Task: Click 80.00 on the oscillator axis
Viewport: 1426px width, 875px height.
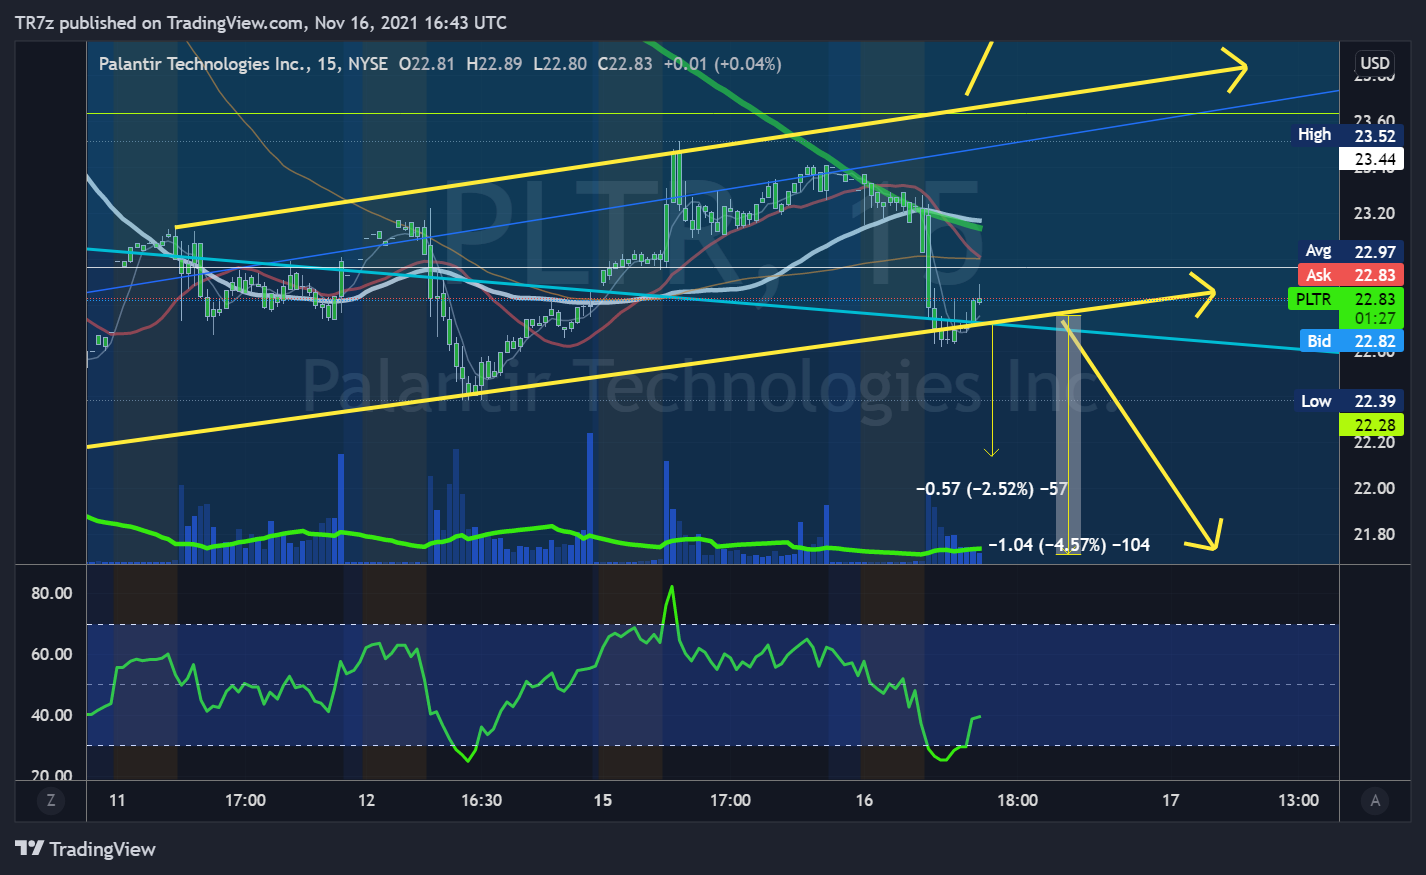Action: 52,593
